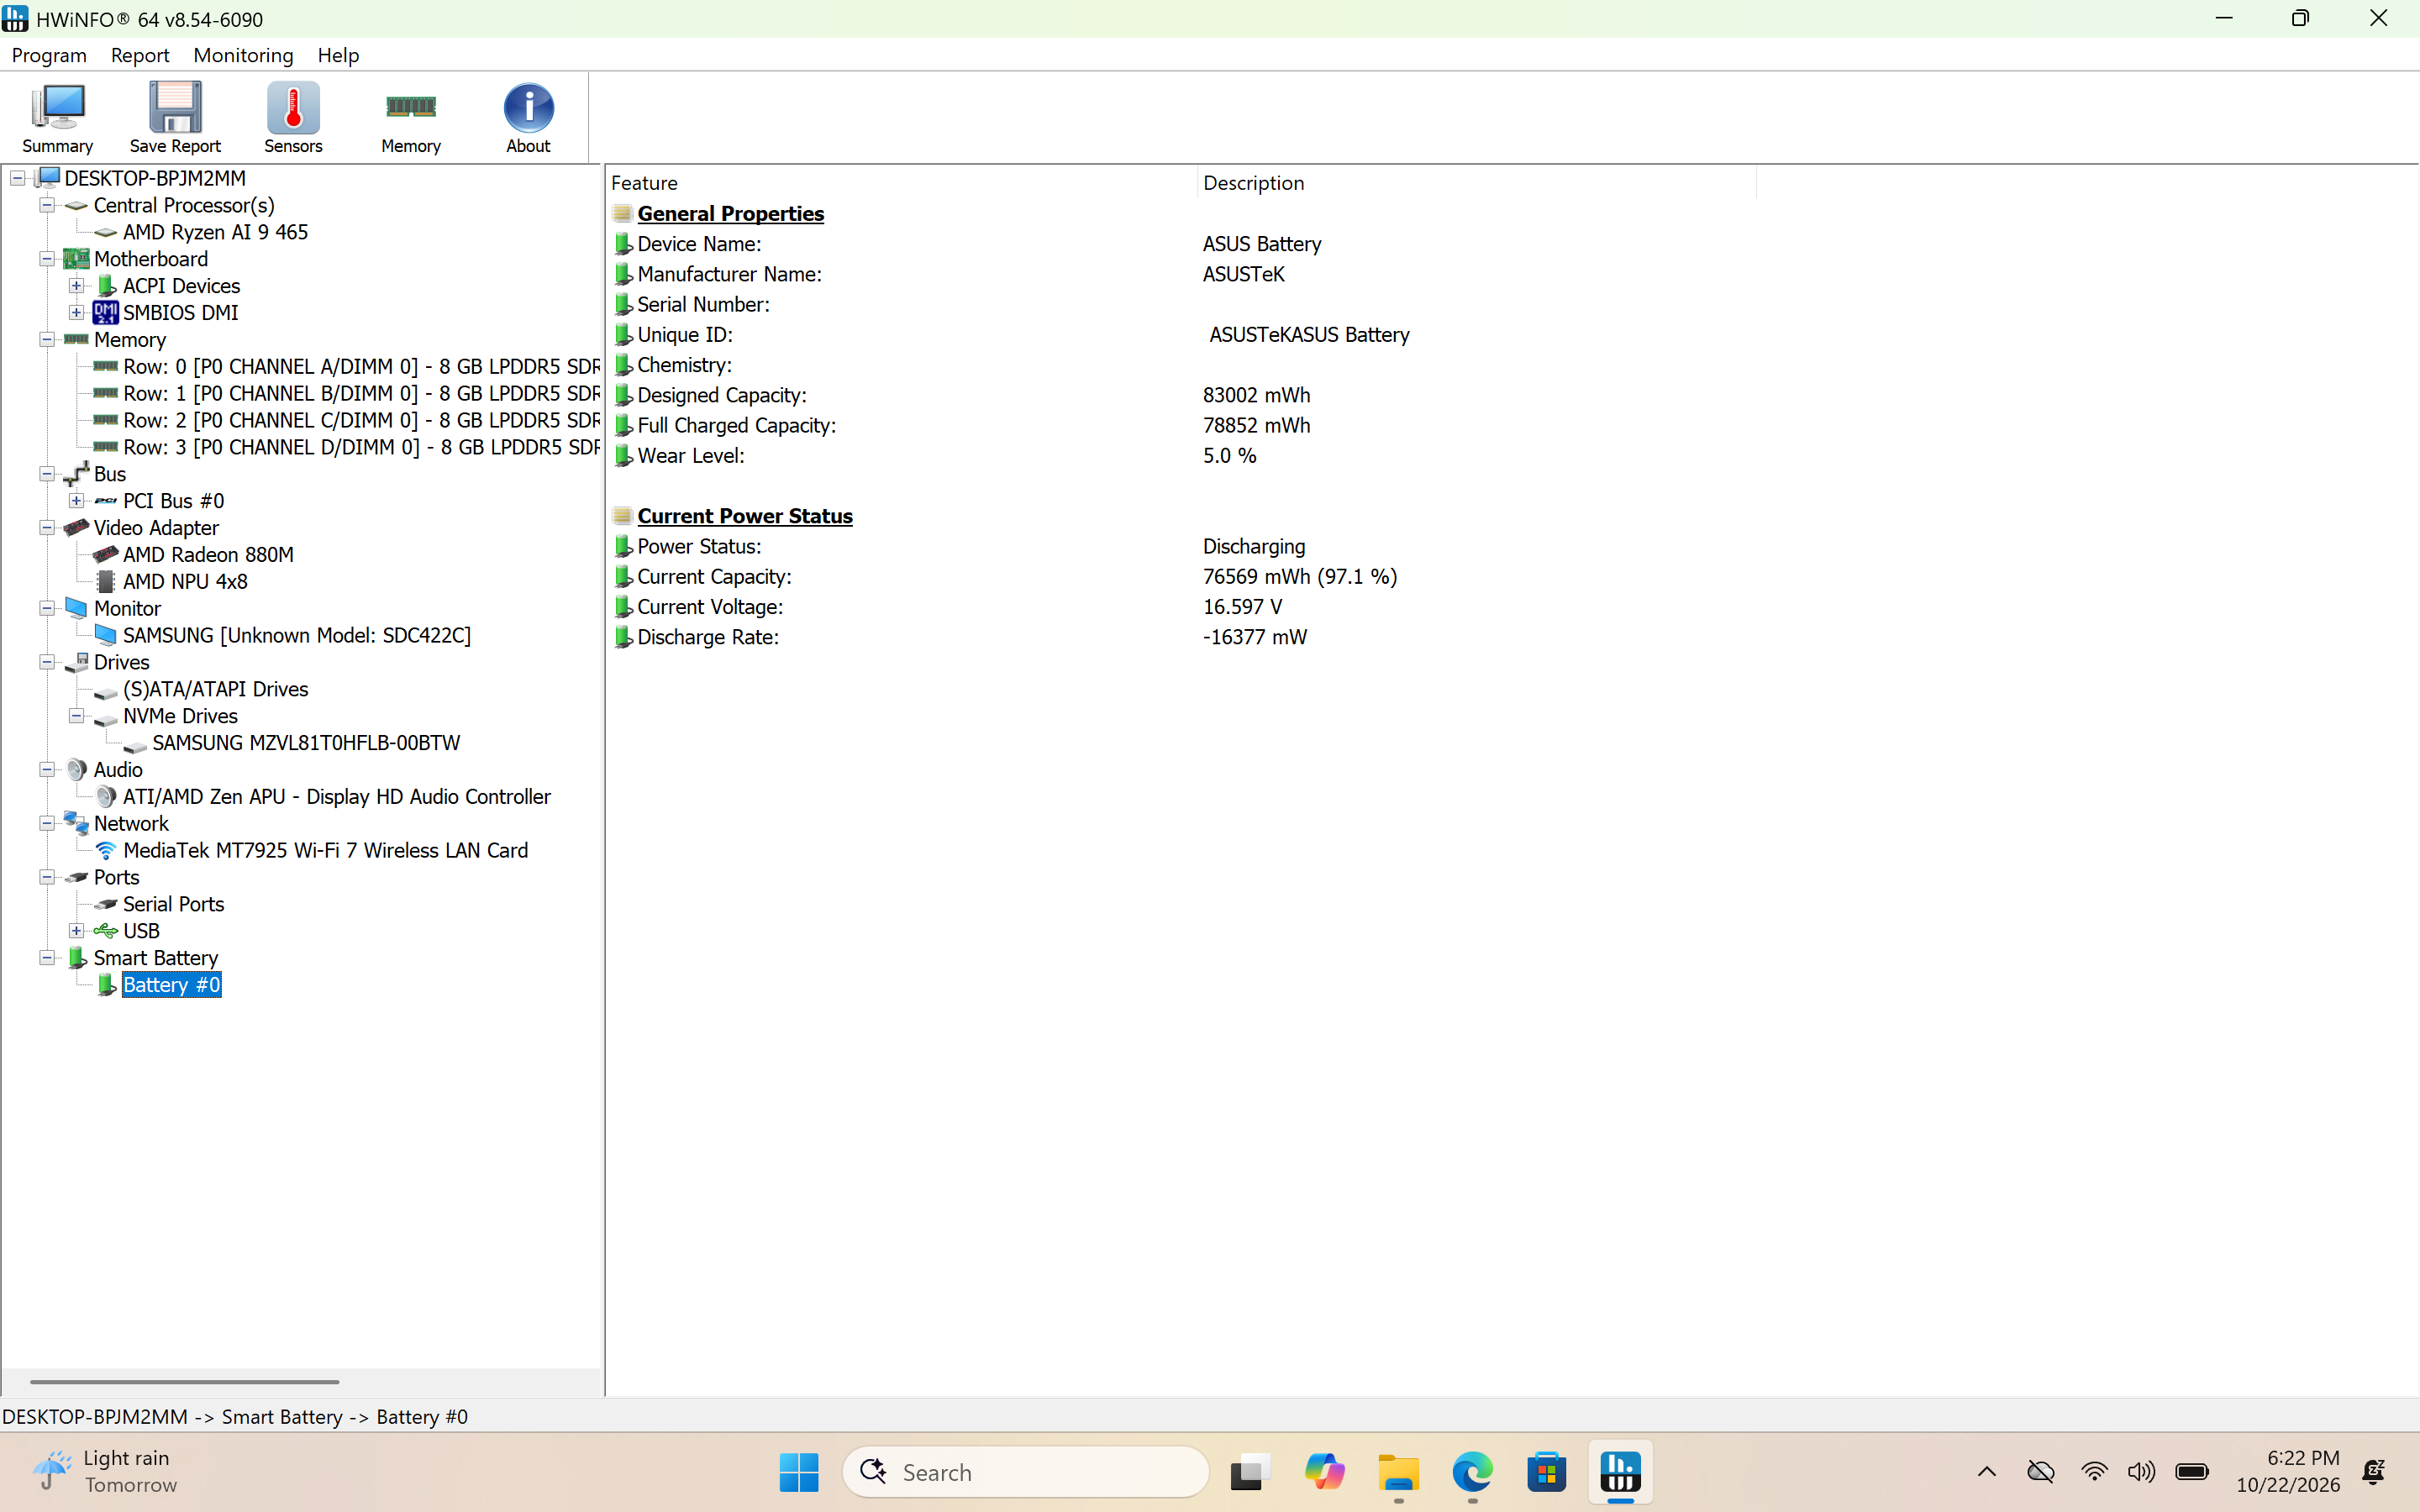Open the Program menu

[49, 55]
